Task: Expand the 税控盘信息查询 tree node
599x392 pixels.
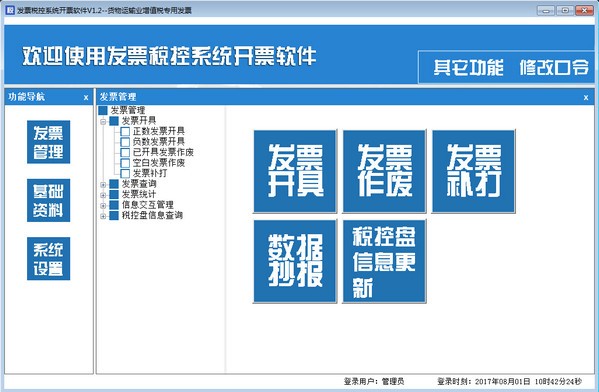Action: click(x=103, y=216)
